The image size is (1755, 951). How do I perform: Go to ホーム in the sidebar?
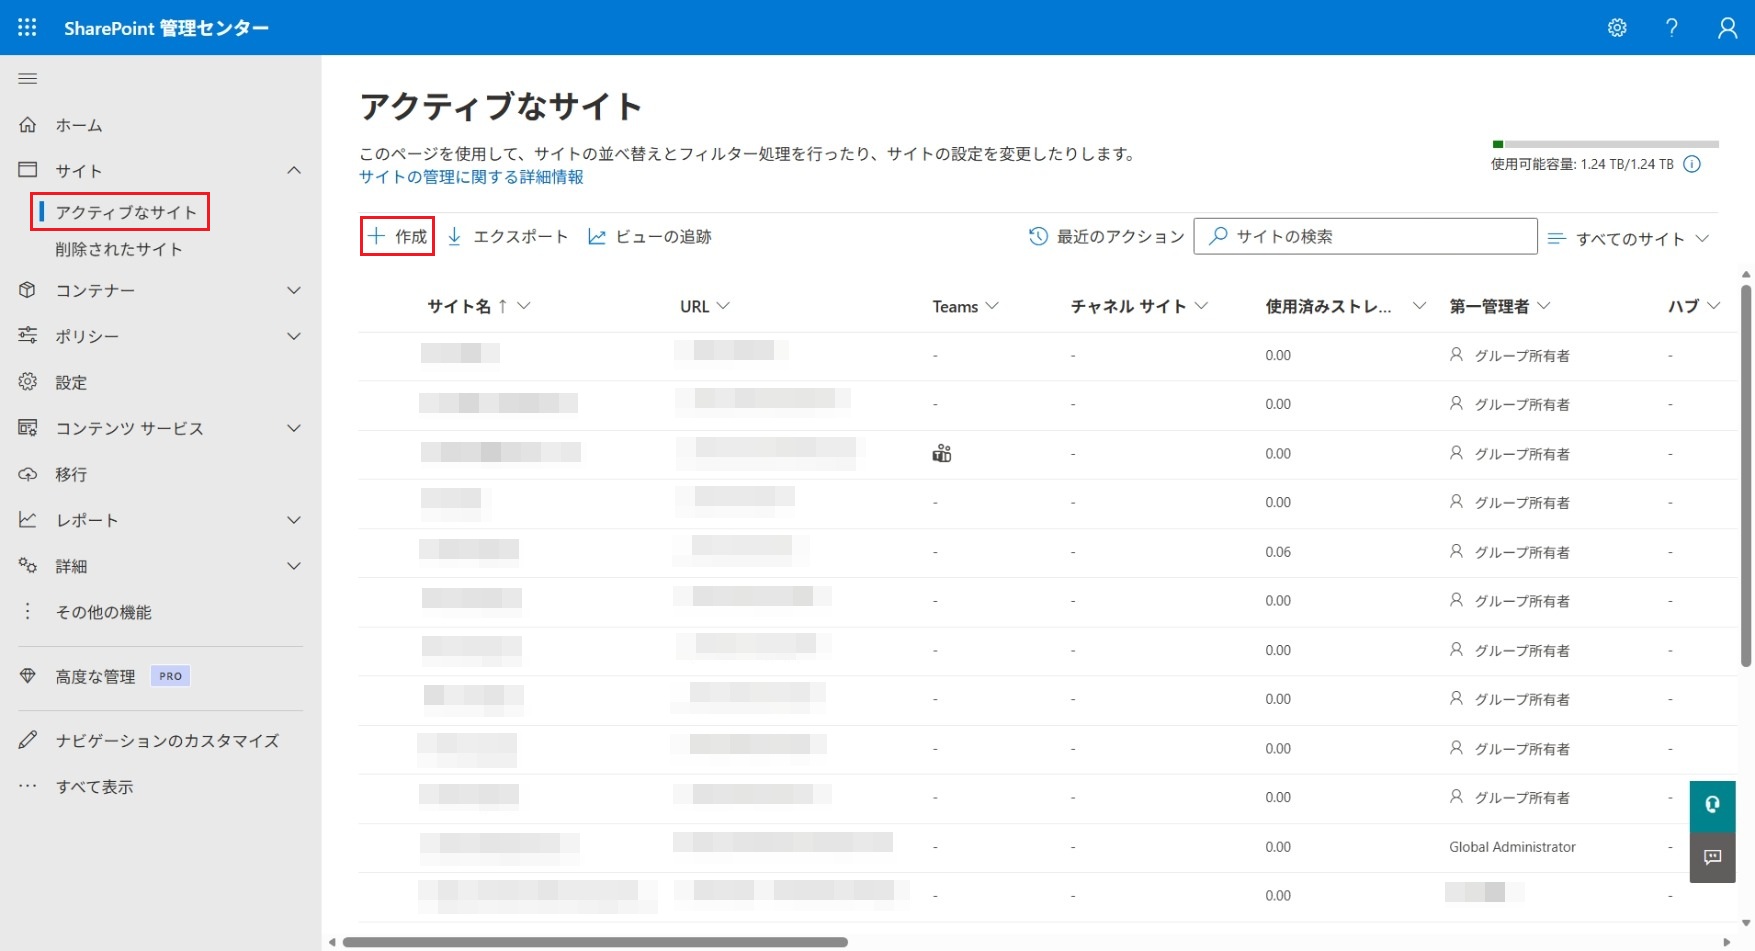(x=79, y=126)
